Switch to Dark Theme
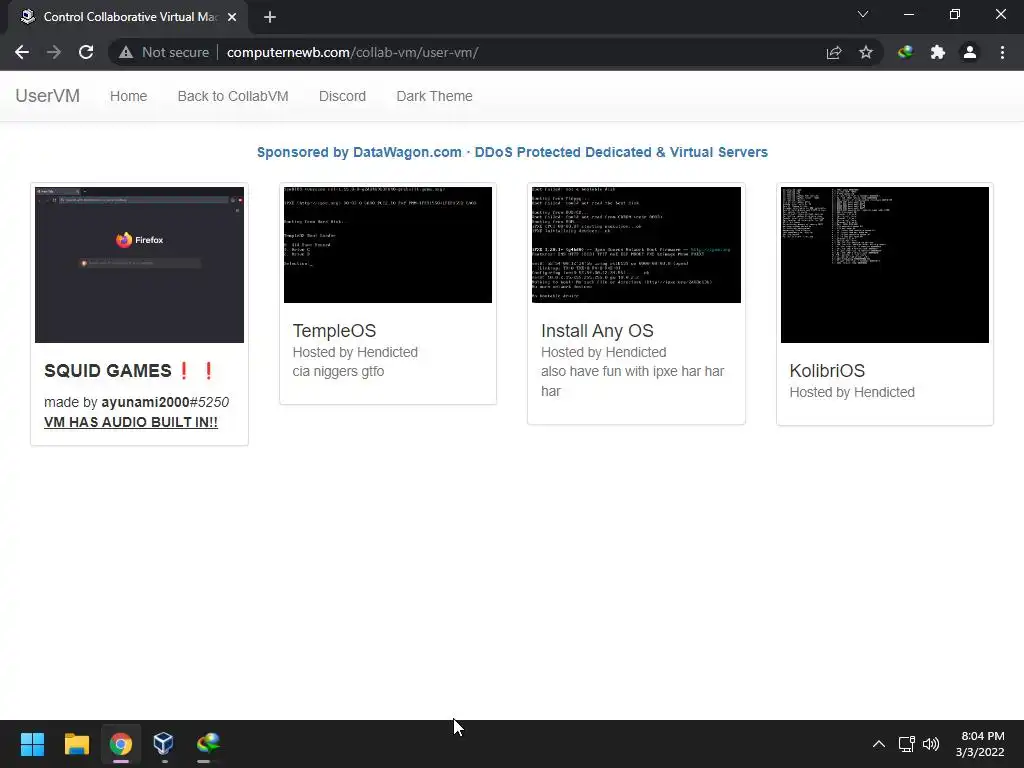 [x=434, y=96]
